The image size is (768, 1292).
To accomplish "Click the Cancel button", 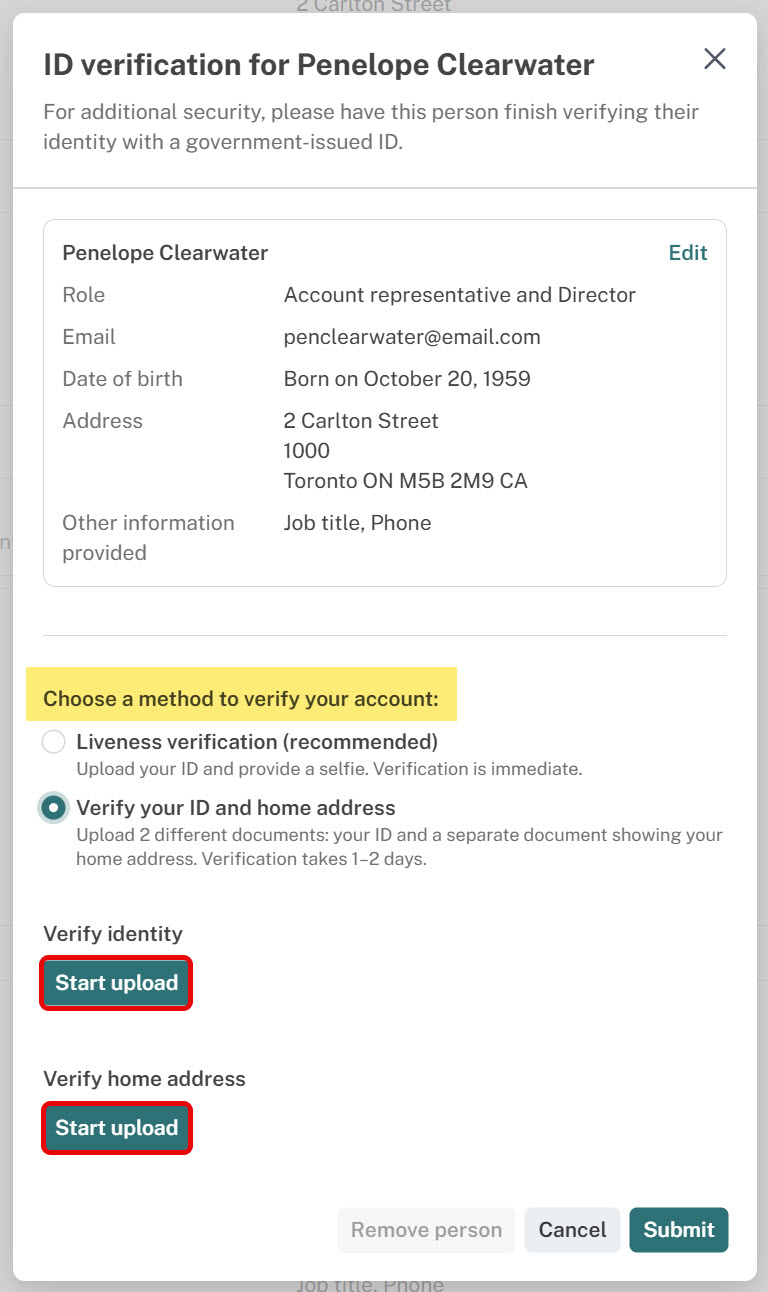I will point(572,1230).
